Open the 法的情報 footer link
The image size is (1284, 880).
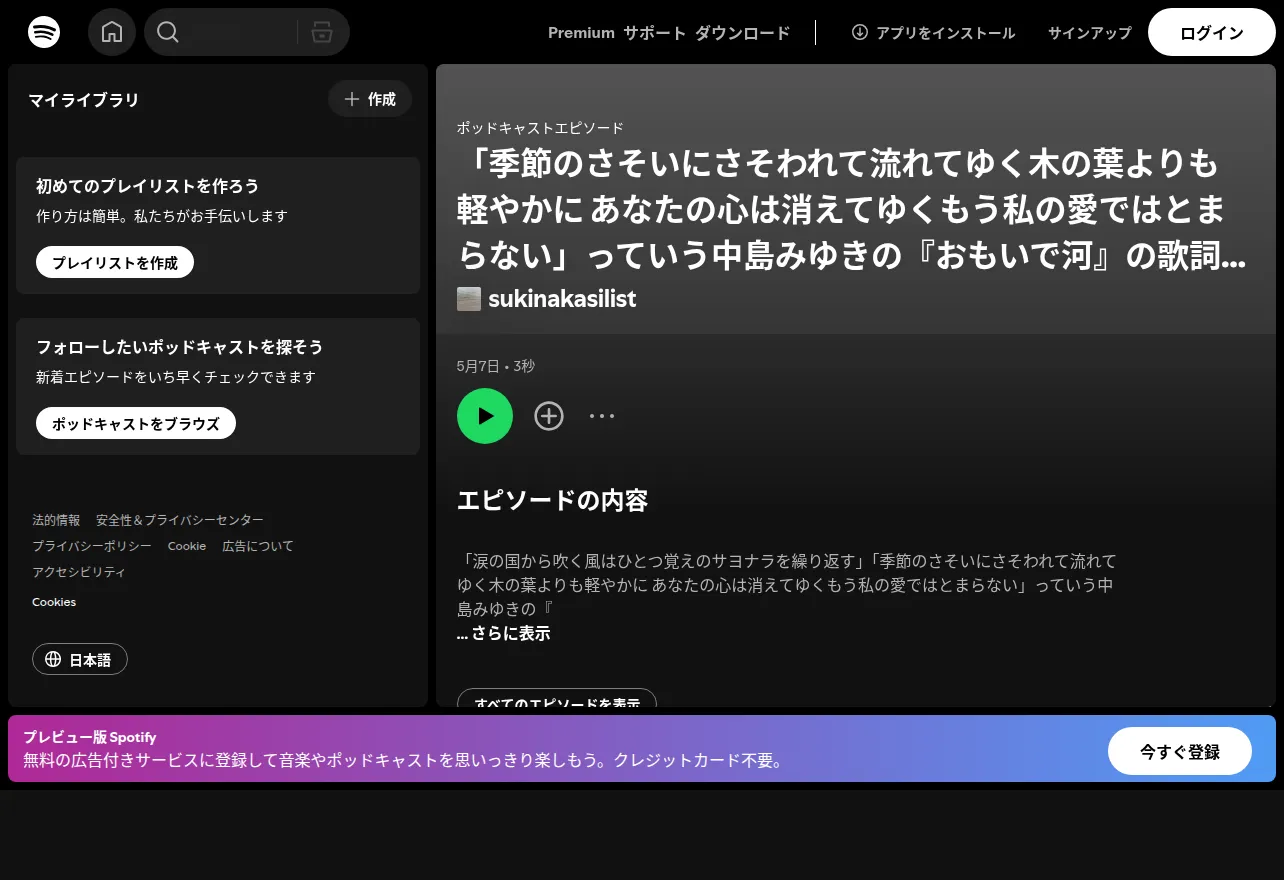(x=56, y=520)
